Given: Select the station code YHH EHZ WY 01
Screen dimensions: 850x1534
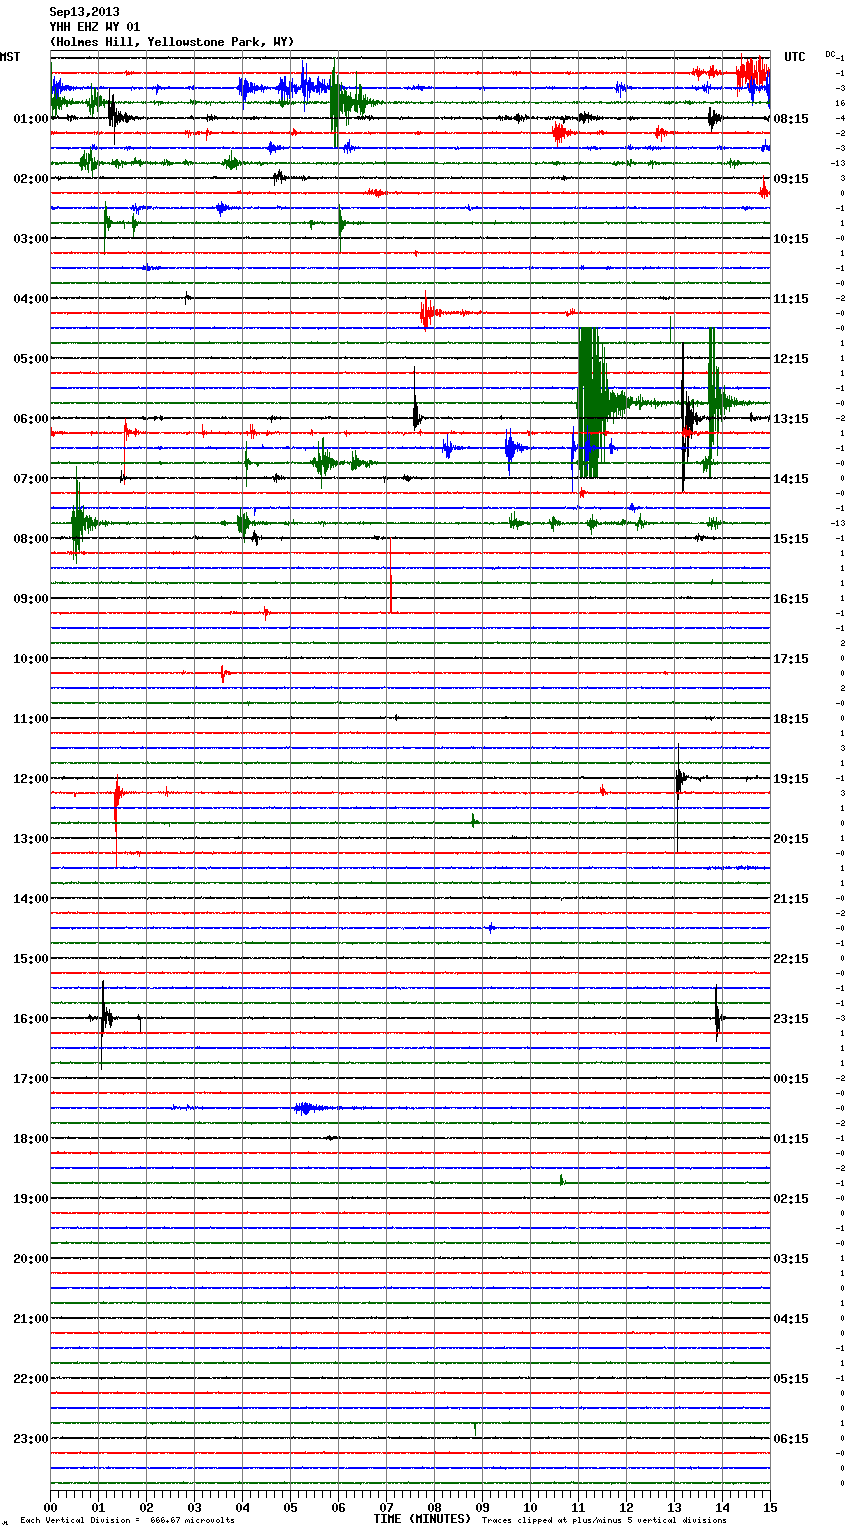Looking at the screenshot, I should coord(95,27).
